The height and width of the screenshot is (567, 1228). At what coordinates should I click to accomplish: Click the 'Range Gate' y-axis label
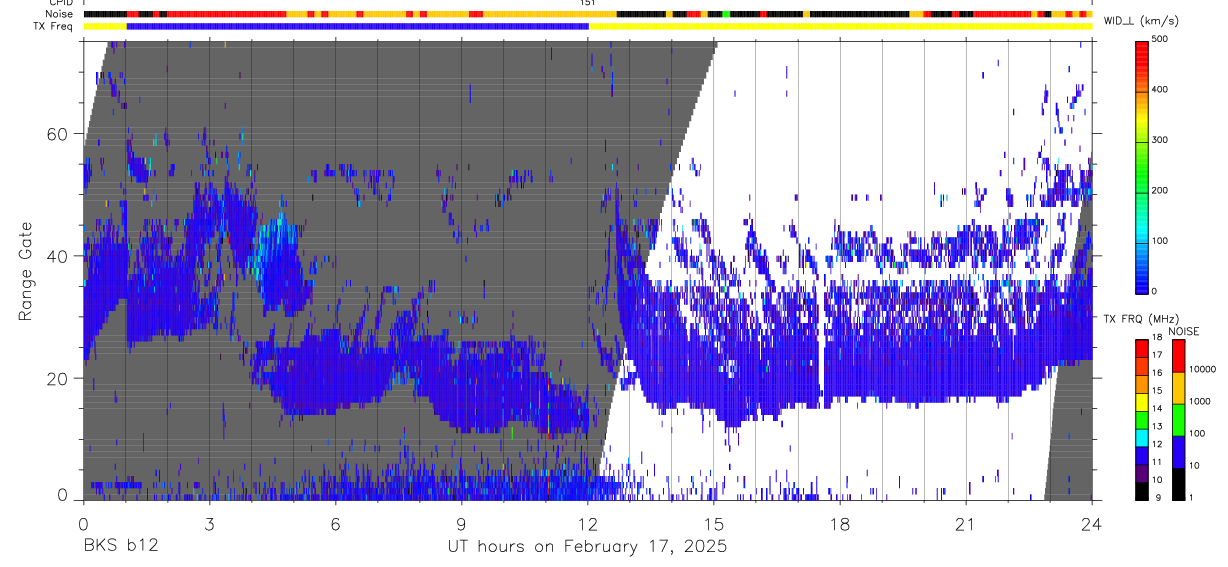(24, 271)
